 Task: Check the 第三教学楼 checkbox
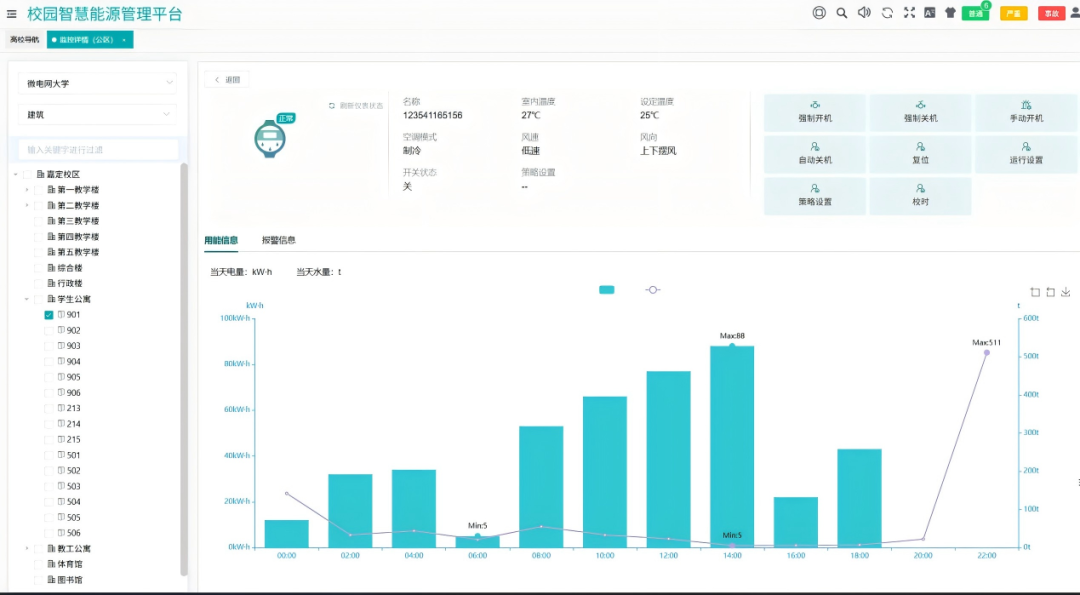(x=39, y=221)
